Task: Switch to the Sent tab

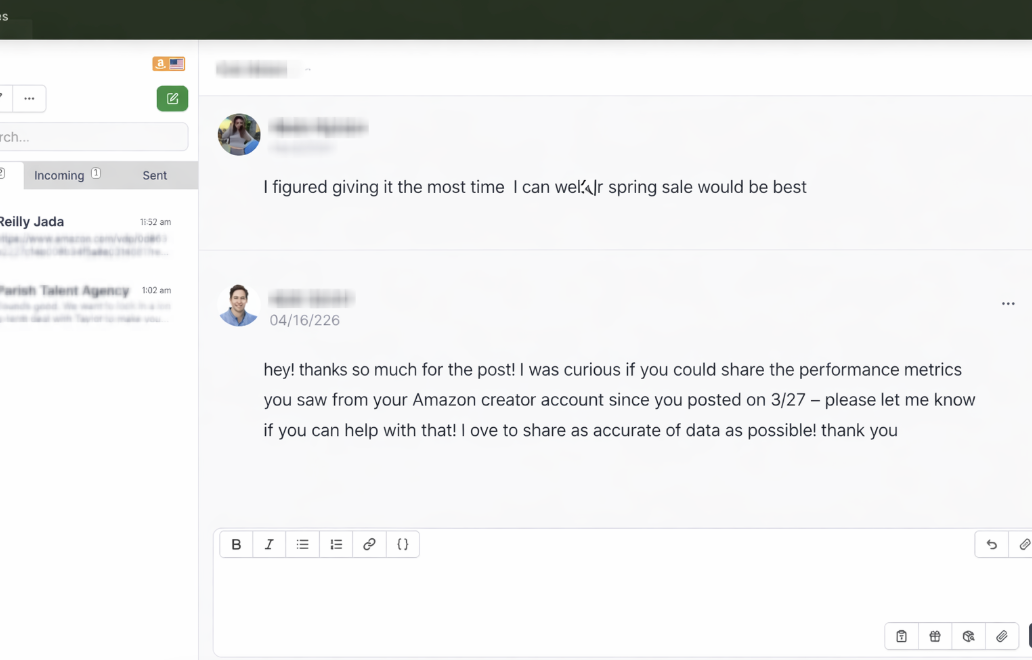Action: coord(155,175)
